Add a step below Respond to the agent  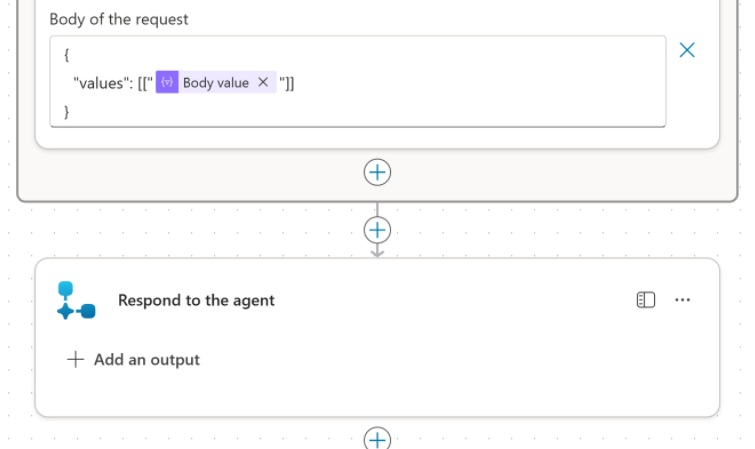coord(377,439)
